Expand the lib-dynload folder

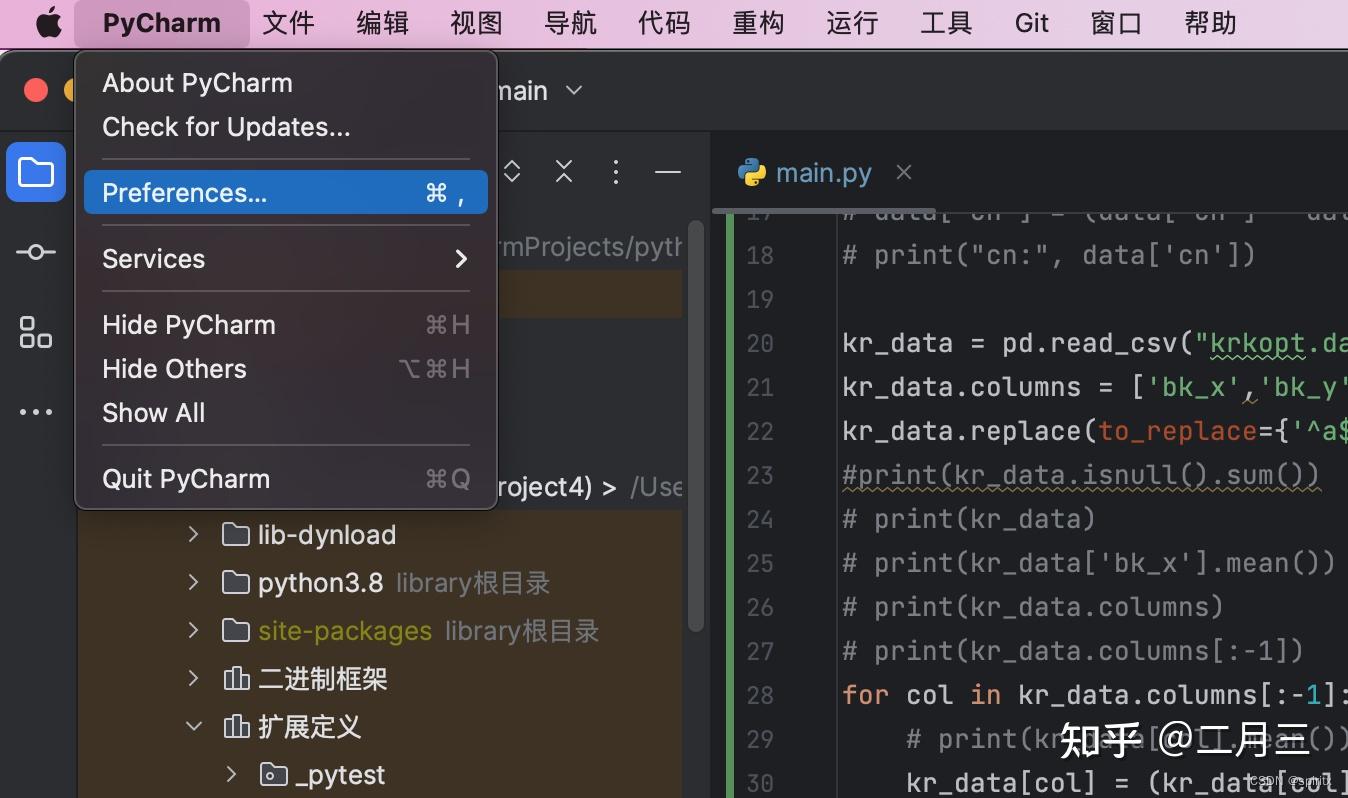[x=194, y=534]
